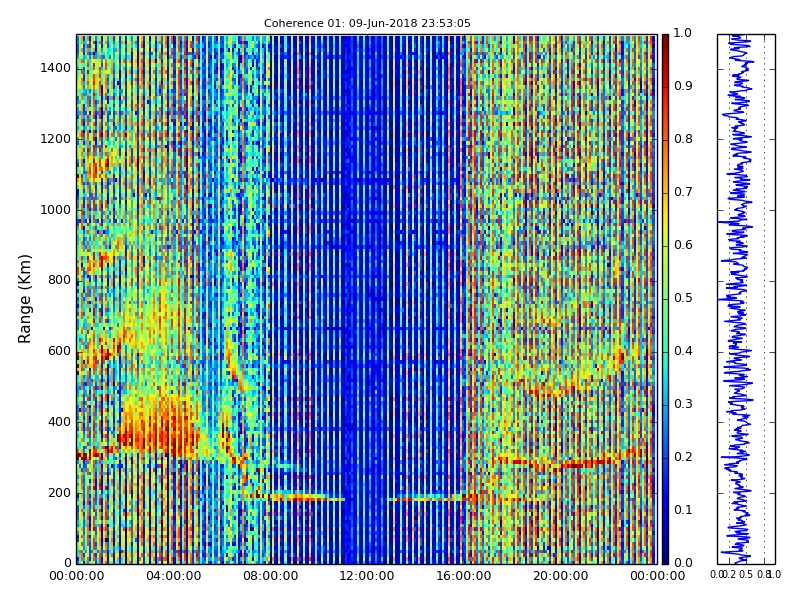Screen dimensions: 800x600
Task: Click the 0.0 colorbar tick label
Action: (683, 563)
